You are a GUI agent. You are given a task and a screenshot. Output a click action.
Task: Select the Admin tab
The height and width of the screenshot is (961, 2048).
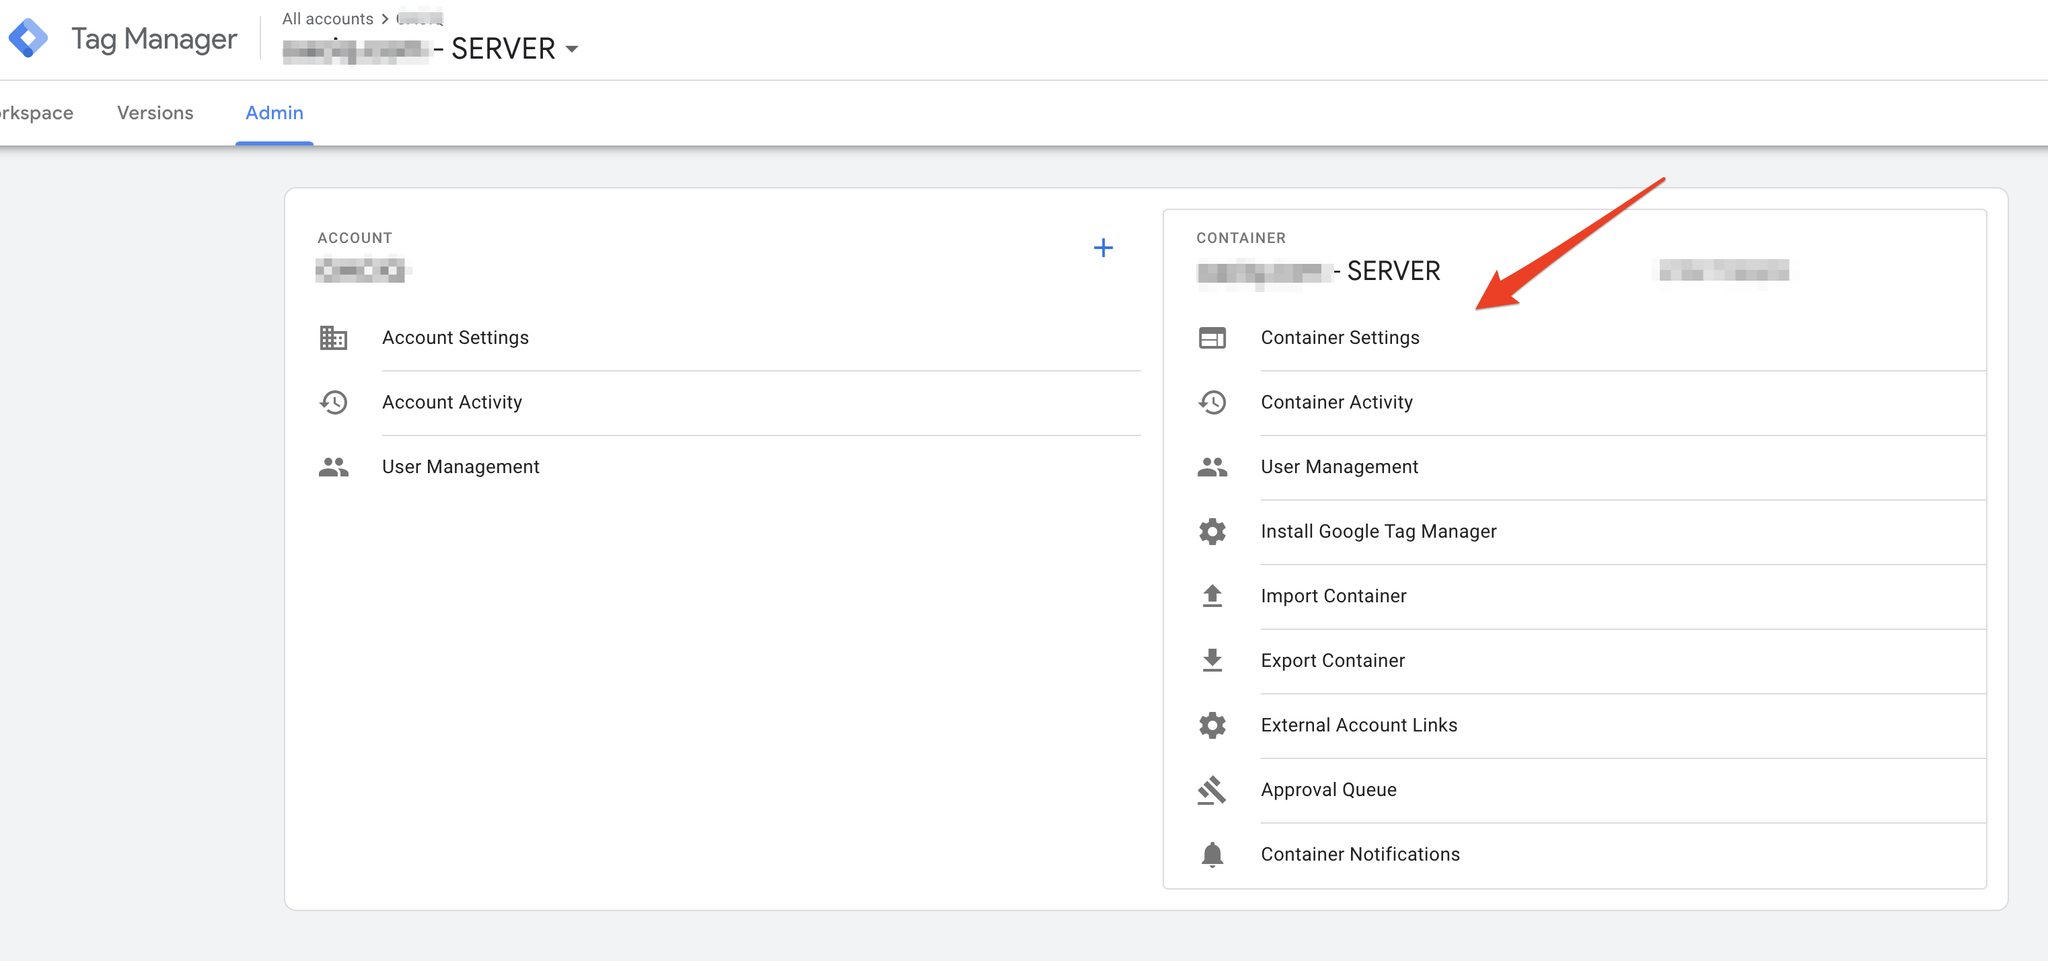click(x=274, y=113)
